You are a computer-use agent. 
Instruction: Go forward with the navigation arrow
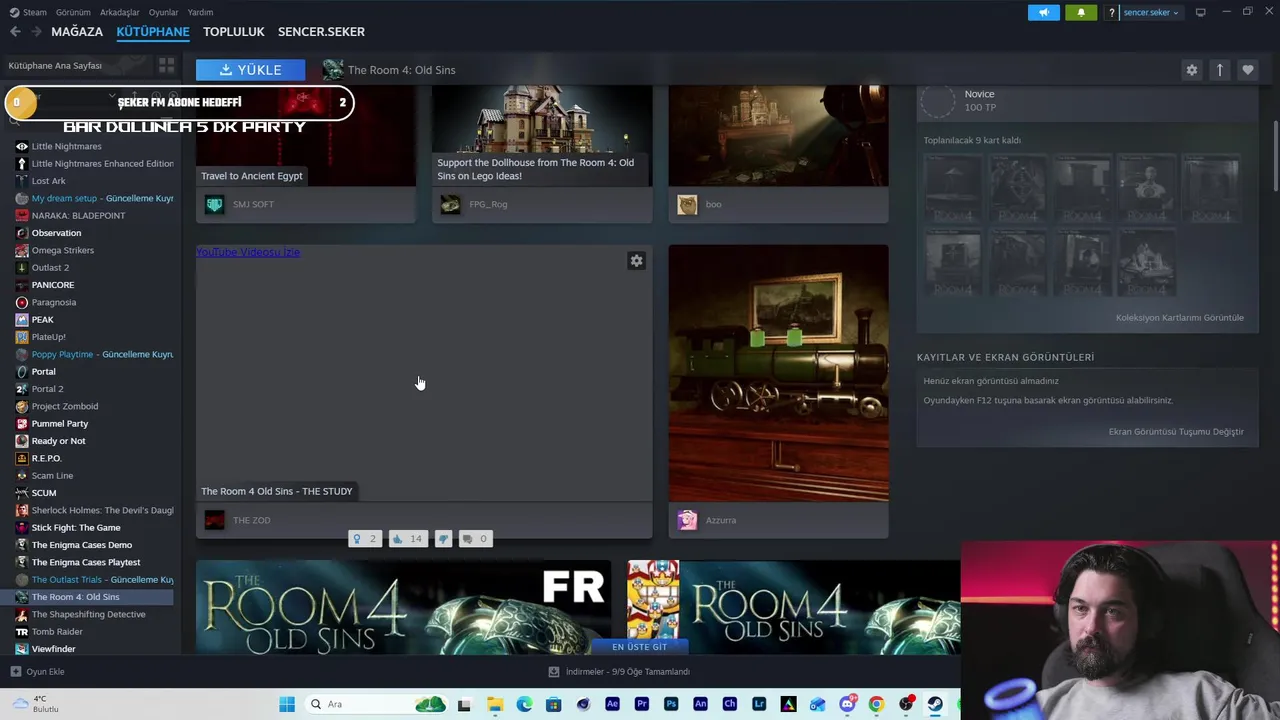pos(36,32)
